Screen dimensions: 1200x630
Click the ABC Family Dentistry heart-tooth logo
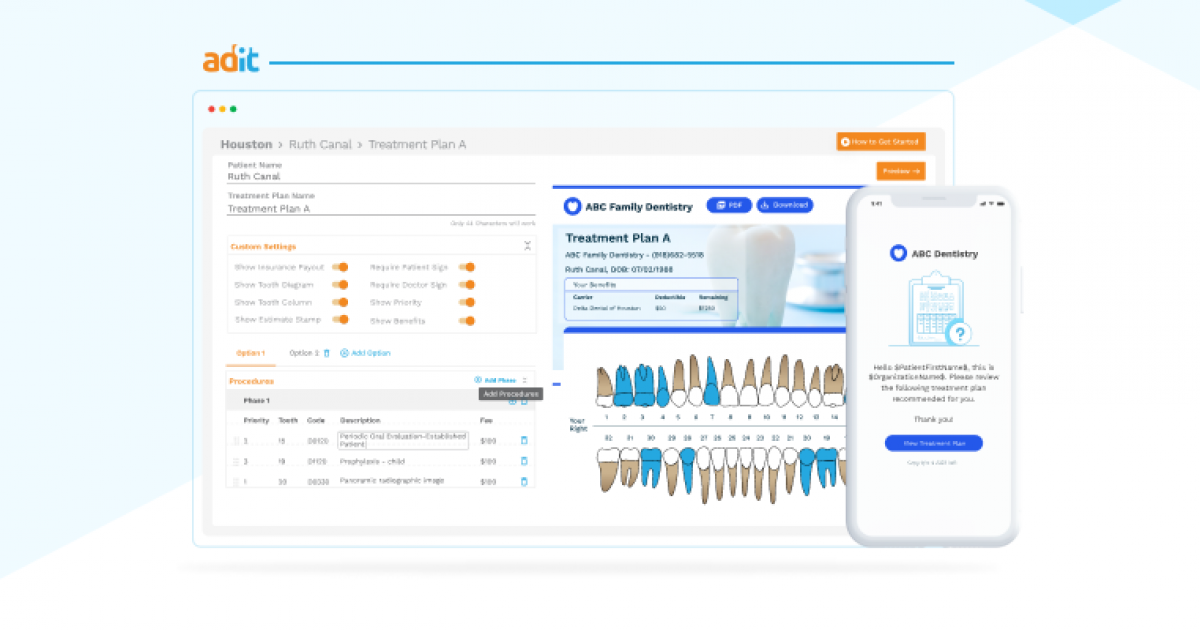[572, 207]
